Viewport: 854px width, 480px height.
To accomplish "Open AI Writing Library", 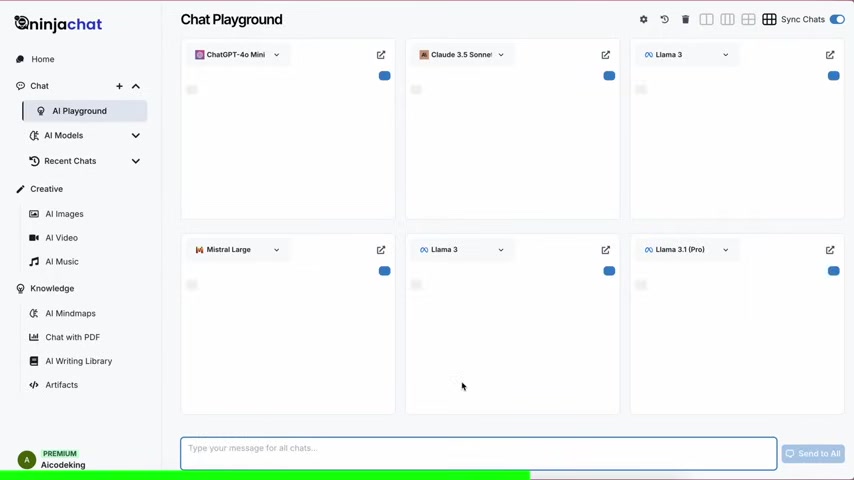I will point(78,361).
